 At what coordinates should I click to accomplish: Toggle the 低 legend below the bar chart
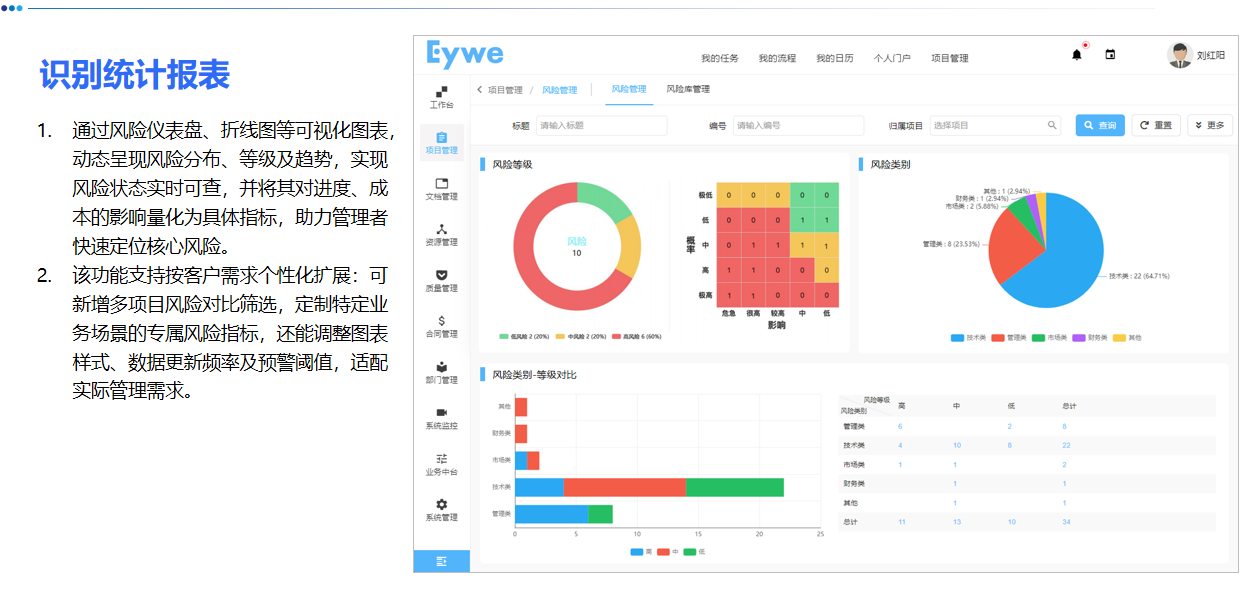(697, 551)
